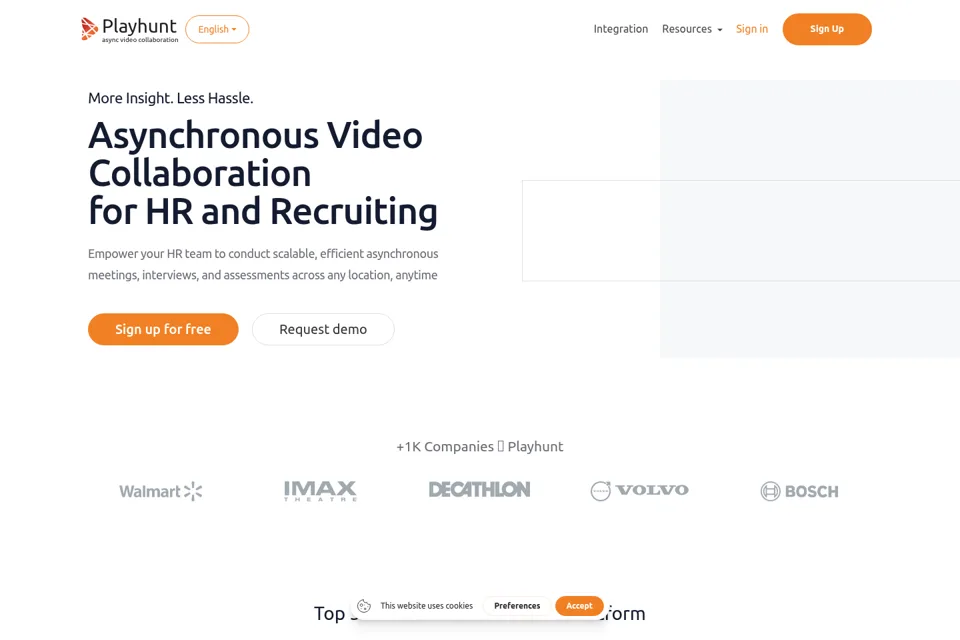Click the cookie icon in banner
This screenshot has width=960, height=640.
tap(364, 606)
